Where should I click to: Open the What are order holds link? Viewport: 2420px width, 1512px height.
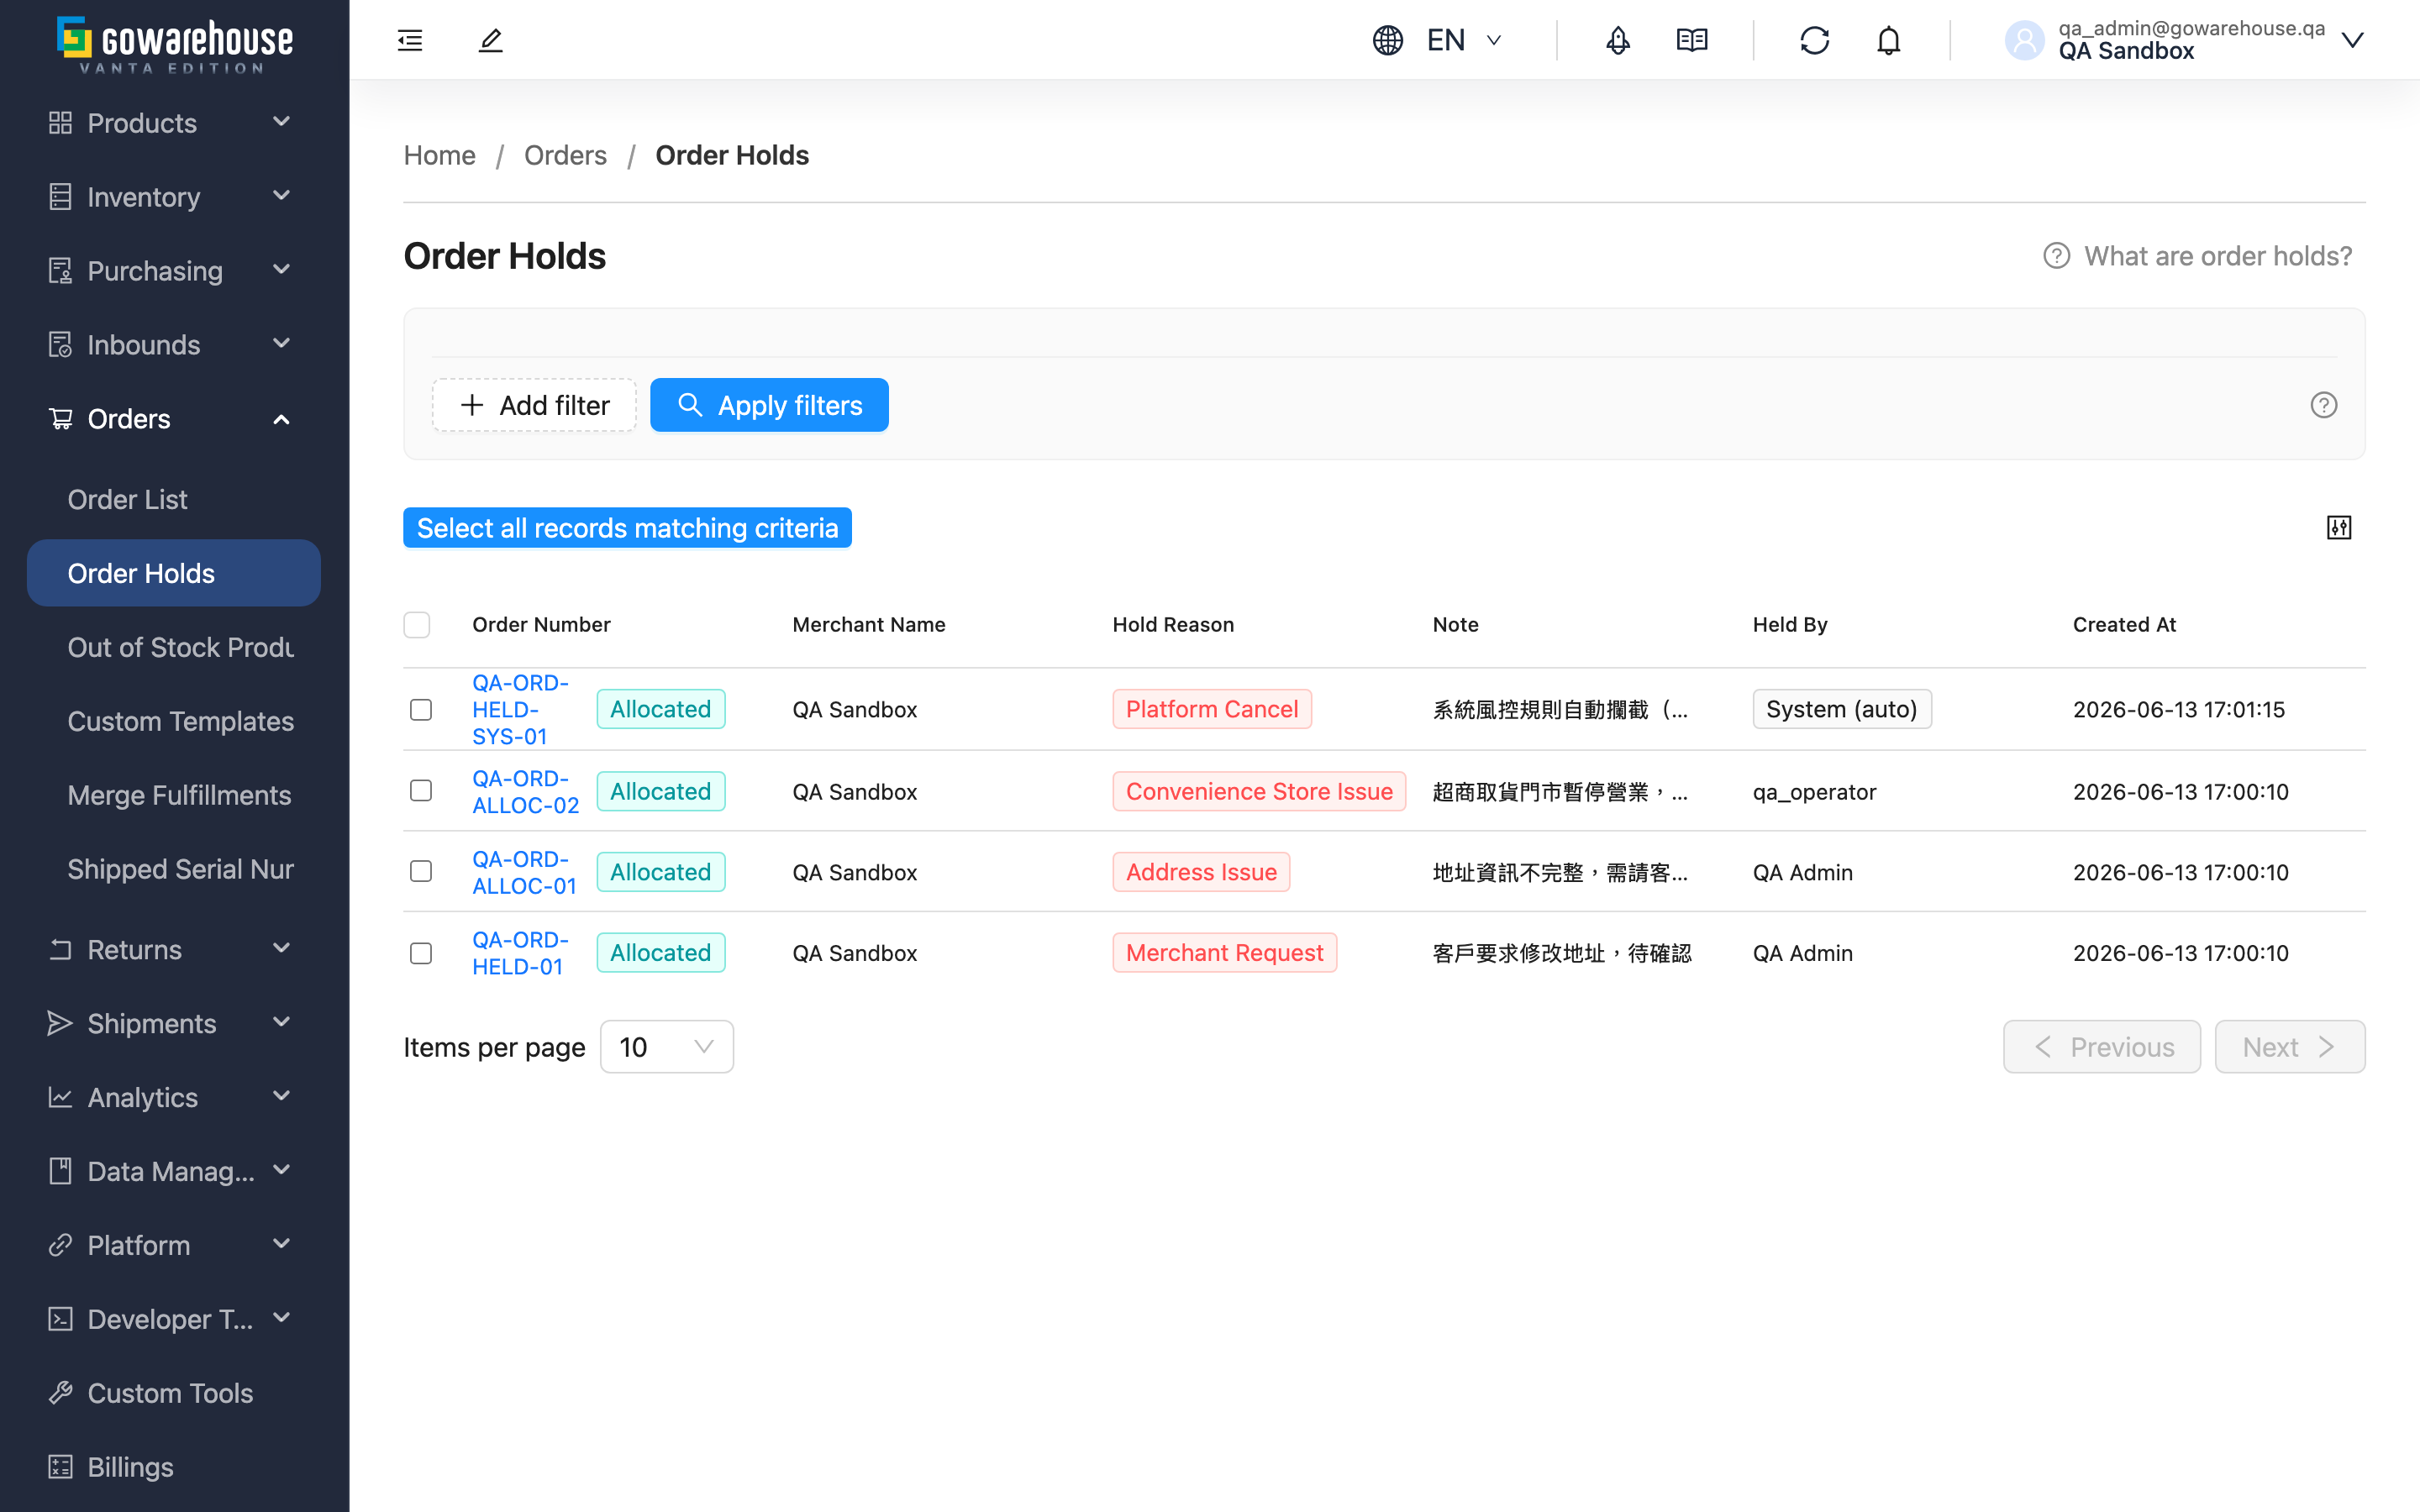[2198, 256]
